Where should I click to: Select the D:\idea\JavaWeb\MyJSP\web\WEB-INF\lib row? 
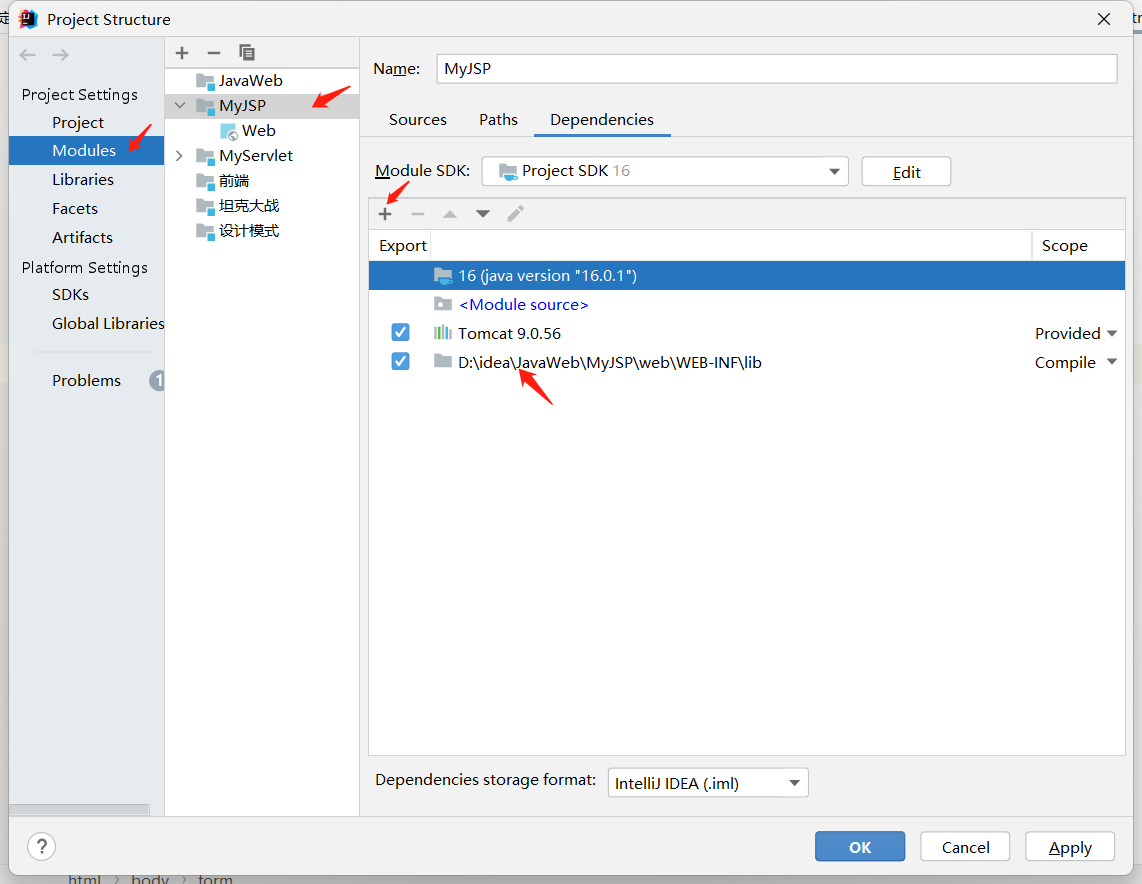coord(747,363)
